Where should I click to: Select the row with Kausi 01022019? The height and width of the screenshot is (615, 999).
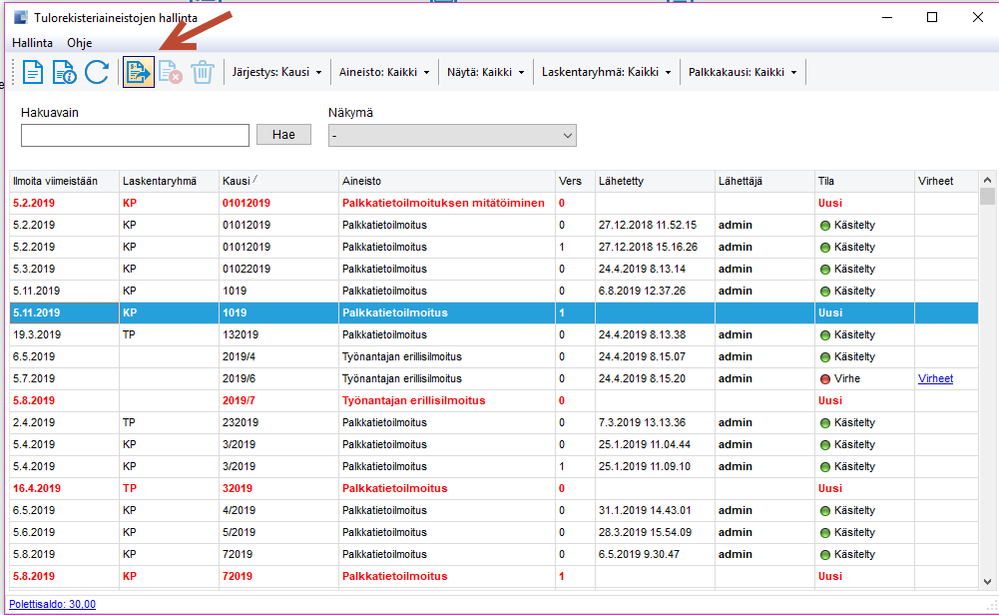[494, 269]
